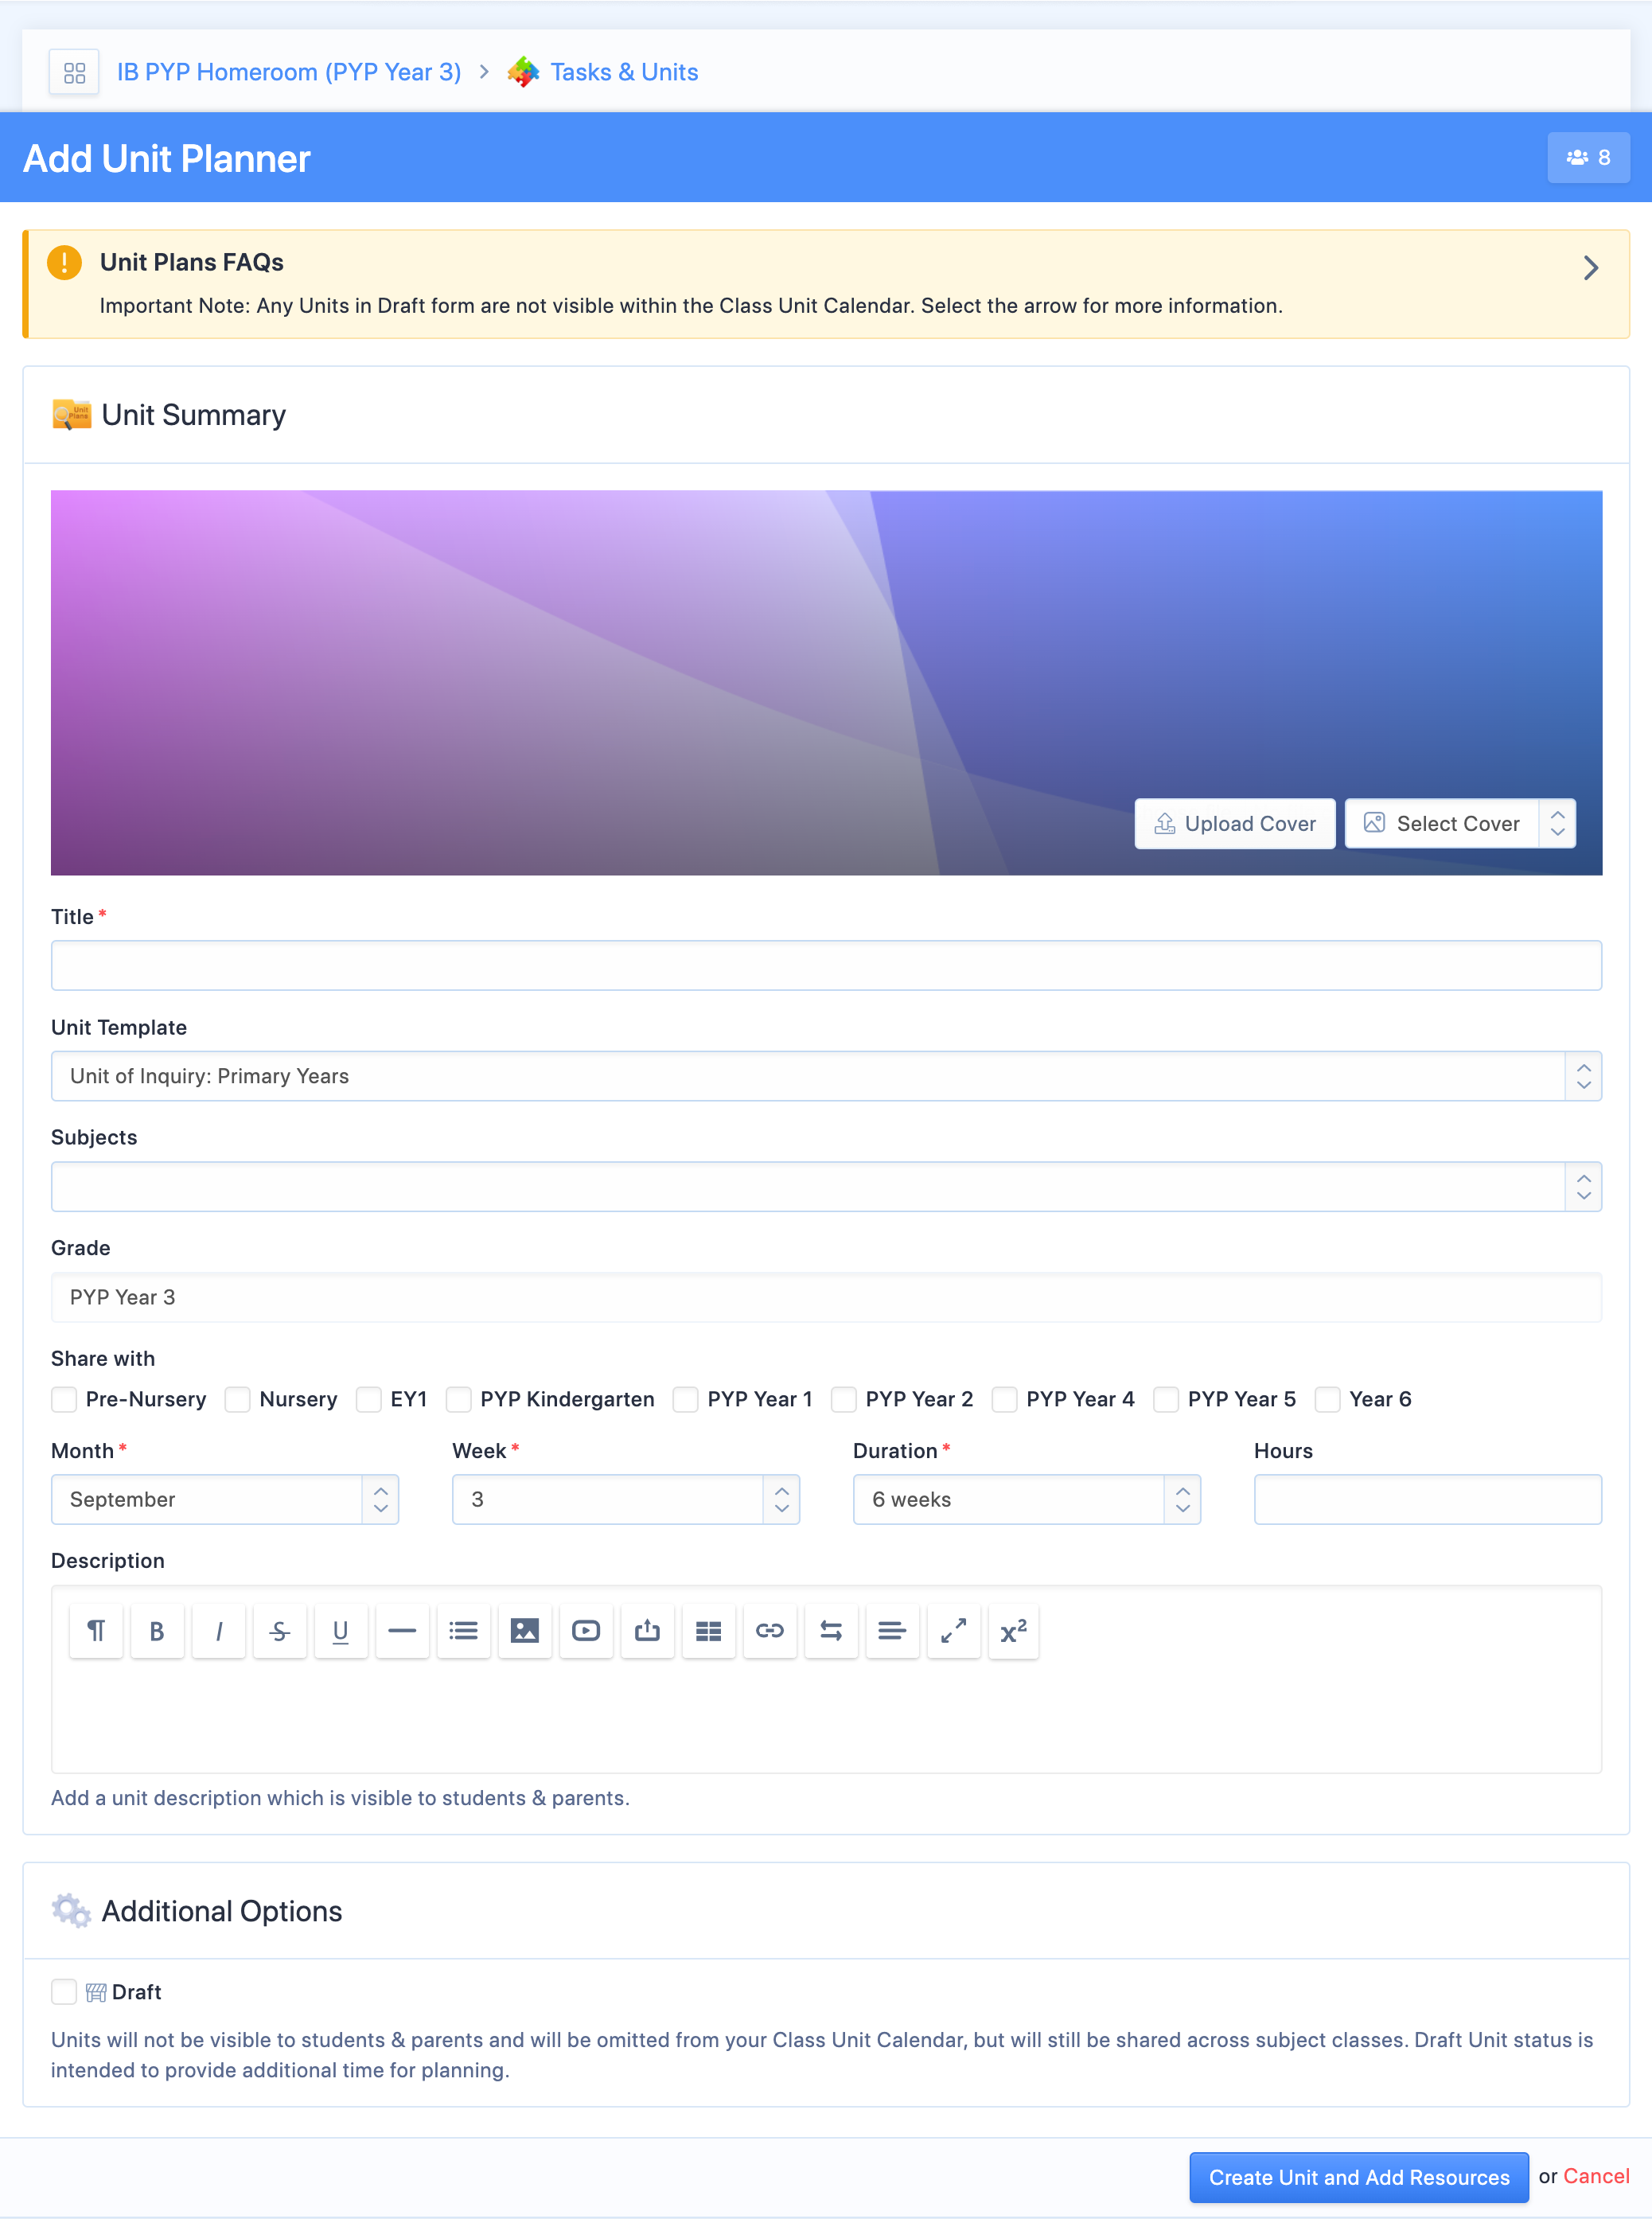
Task: Open the Unit Template dropdown
Action: pyautogui.click(x=826, y=1076)
